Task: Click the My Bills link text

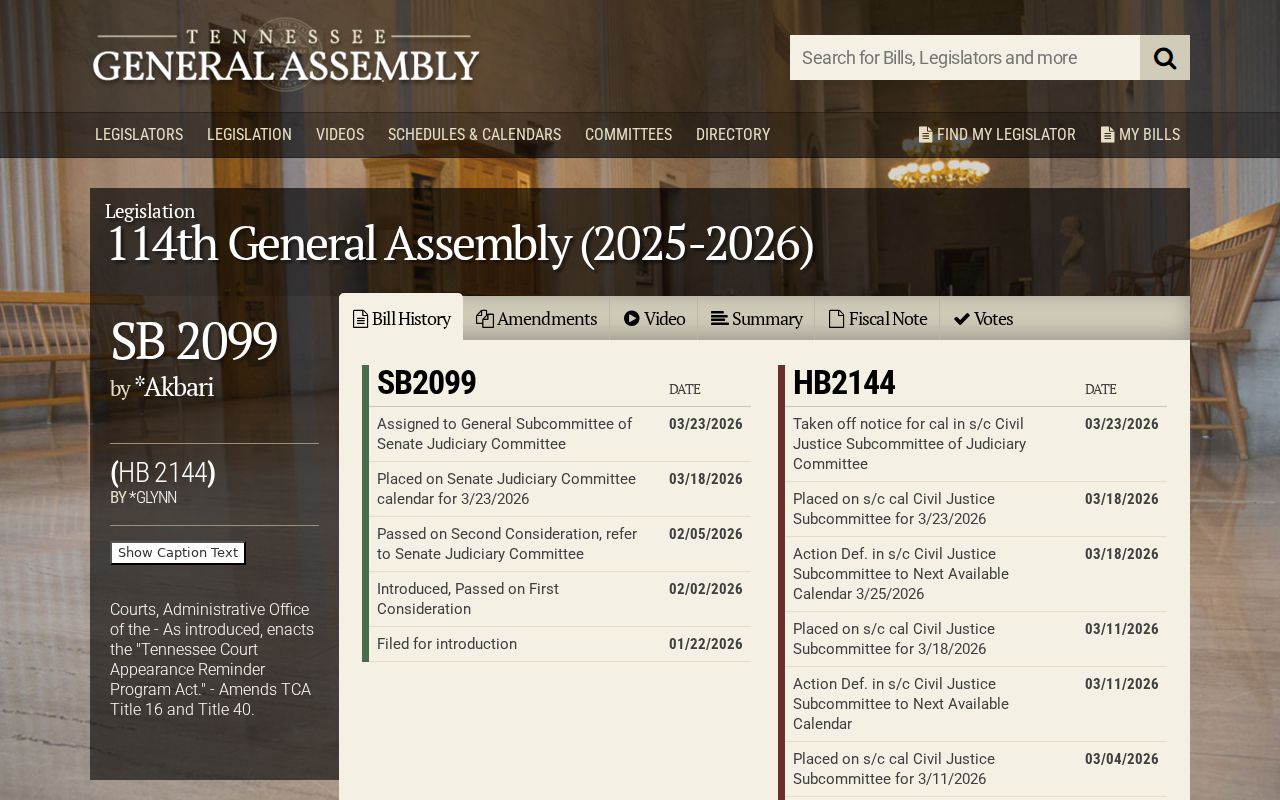Action: pos(1149,134)
